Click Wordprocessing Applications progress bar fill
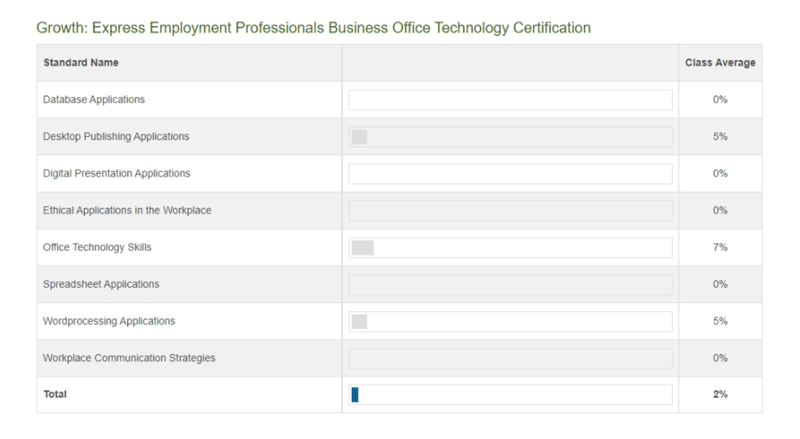This screenshot has height=439, width=800. coord(359,322)
